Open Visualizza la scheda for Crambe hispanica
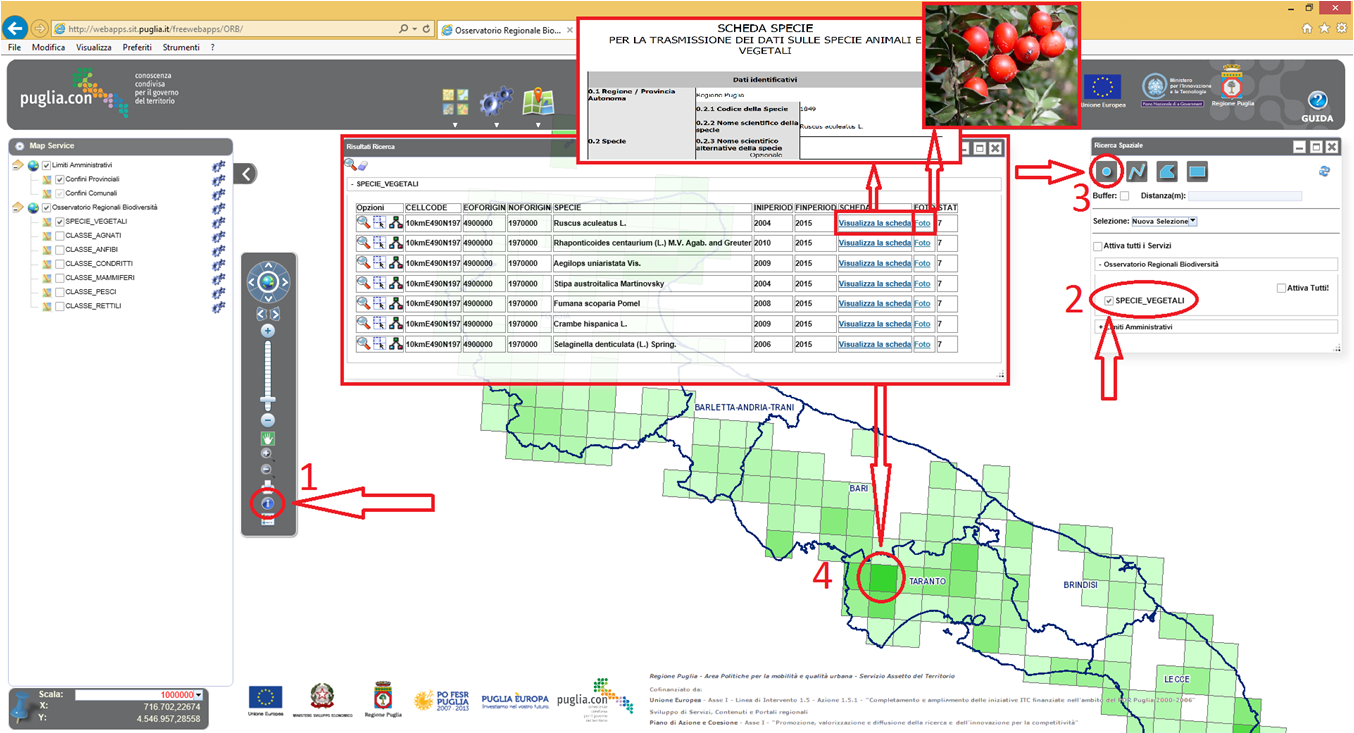Image resolution: width=1354 pixels, height=733 pixels. (874, 324)
